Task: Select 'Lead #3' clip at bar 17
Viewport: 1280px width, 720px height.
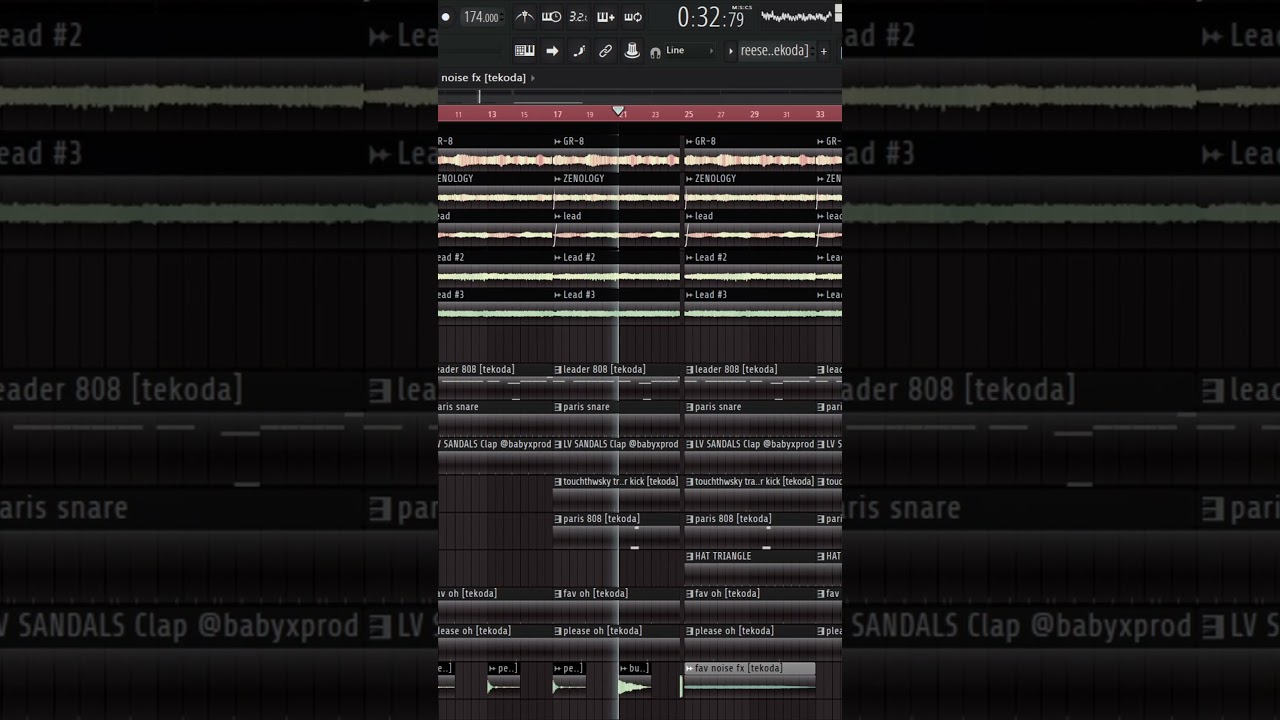Action: [x=616, y=306]
